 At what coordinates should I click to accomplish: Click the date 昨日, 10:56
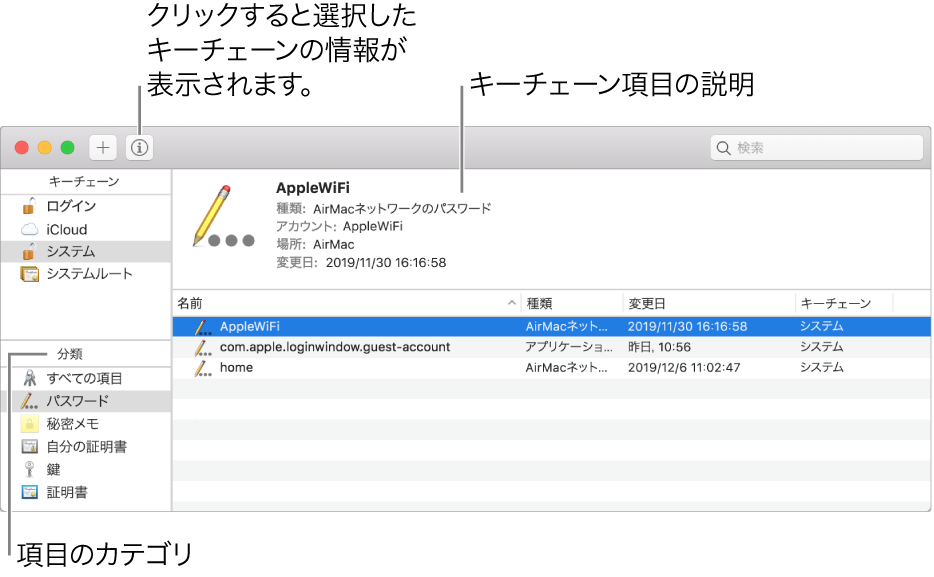click(659, 347)
